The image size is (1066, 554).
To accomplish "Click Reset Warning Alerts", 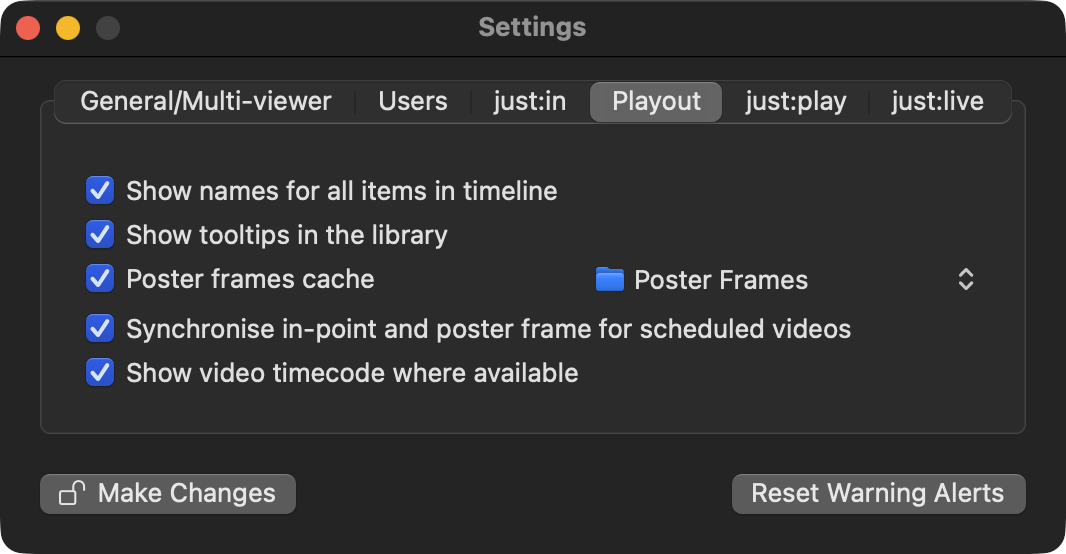I will [x=878, y=494].
